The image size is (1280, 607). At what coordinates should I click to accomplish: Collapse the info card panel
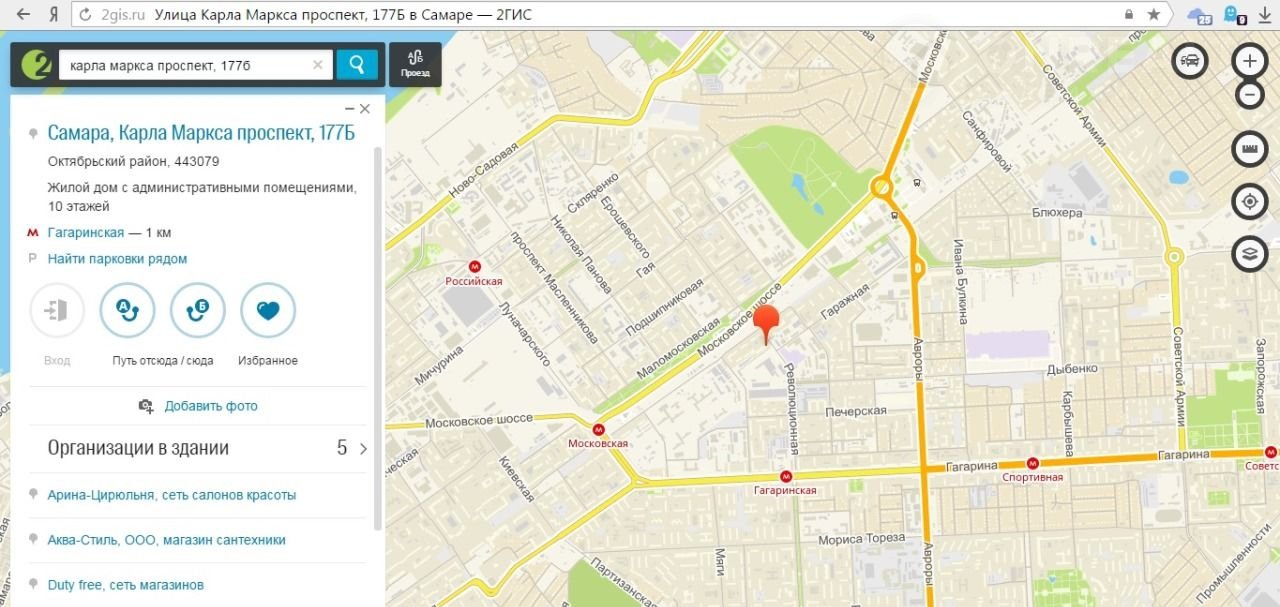349,109
